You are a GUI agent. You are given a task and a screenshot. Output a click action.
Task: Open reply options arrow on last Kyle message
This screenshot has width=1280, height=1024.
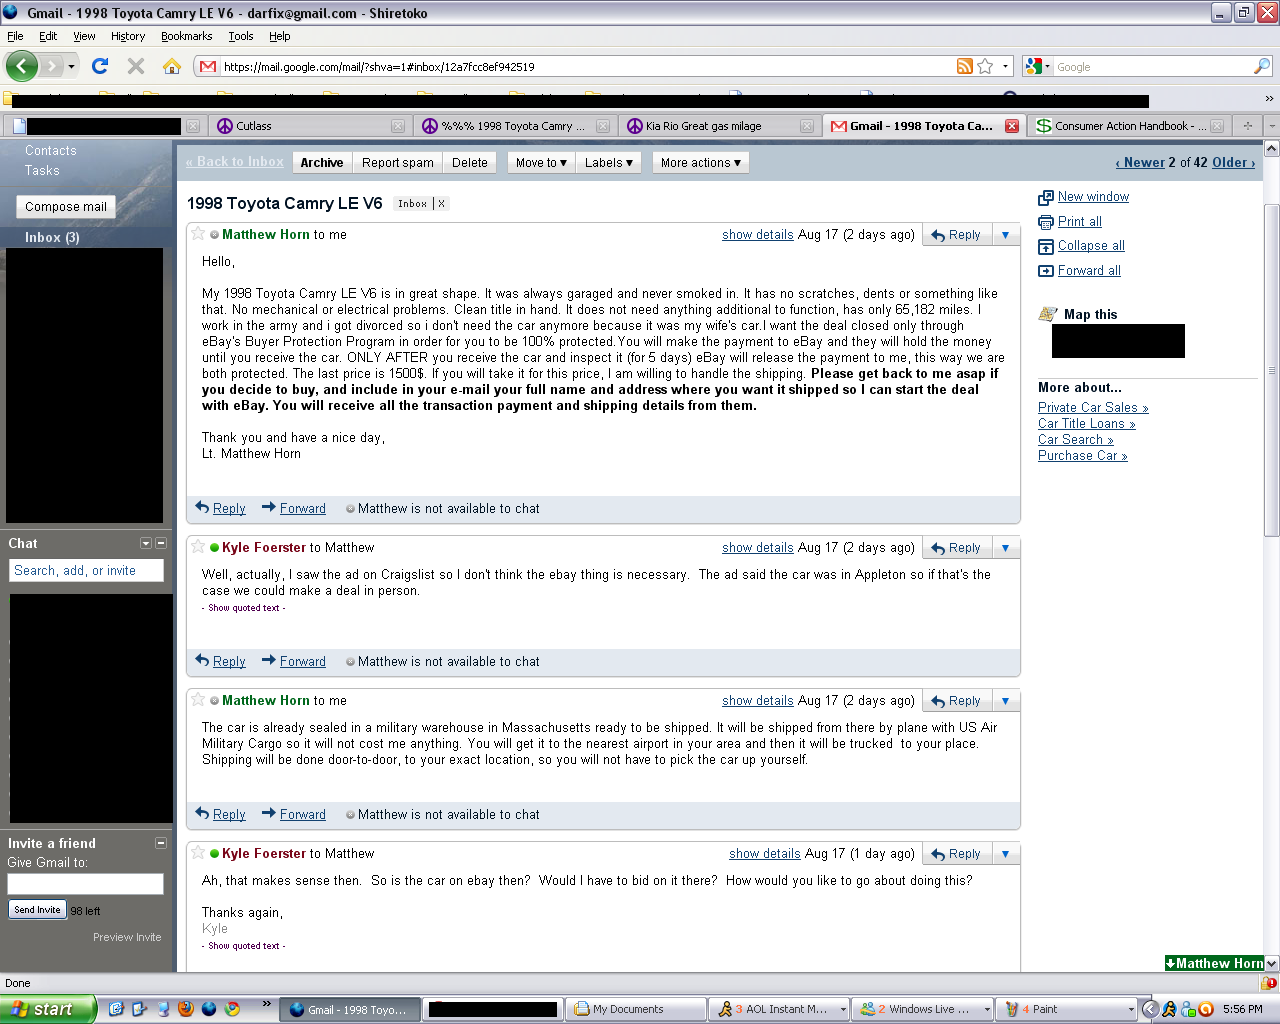[1005, 854]
